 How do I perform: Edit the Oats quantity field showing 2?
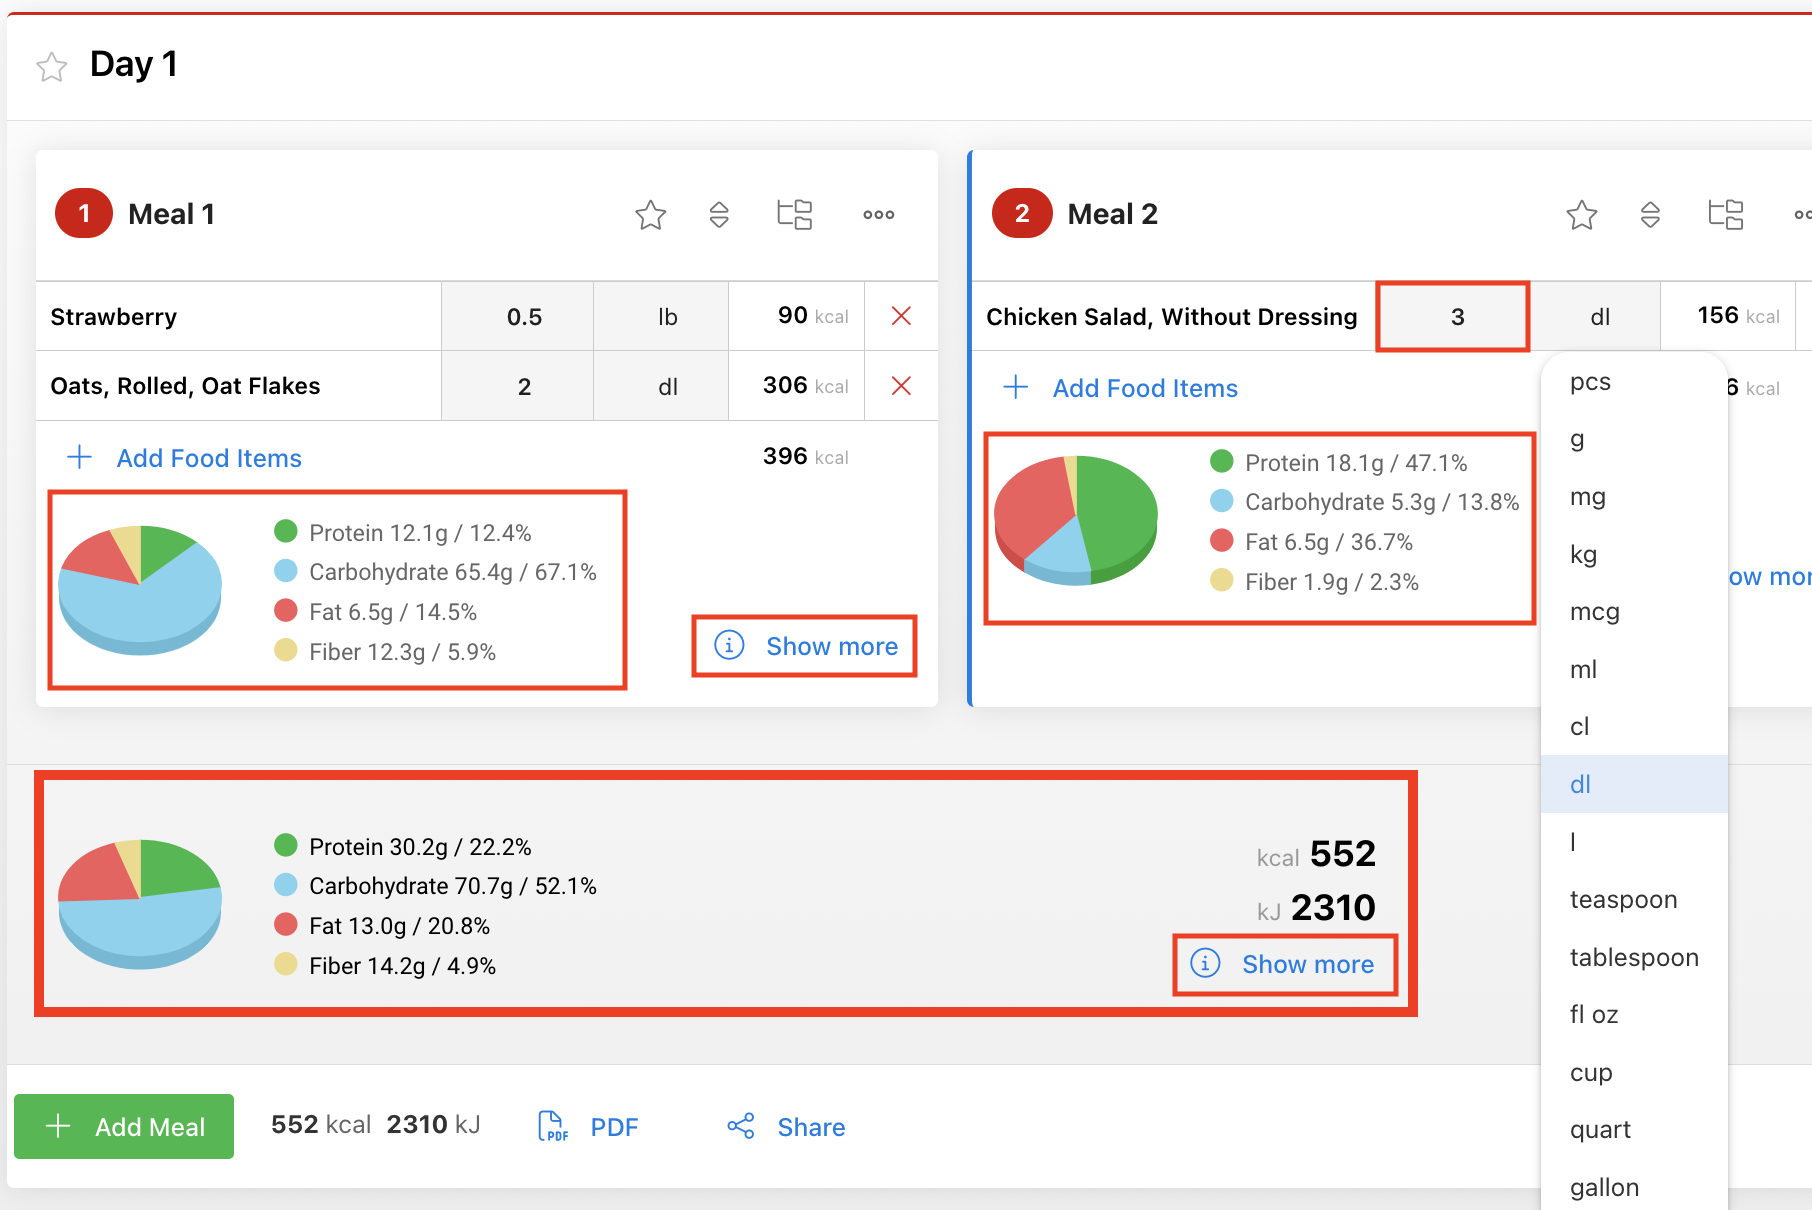pyautogui.click(x=518, y=386)
